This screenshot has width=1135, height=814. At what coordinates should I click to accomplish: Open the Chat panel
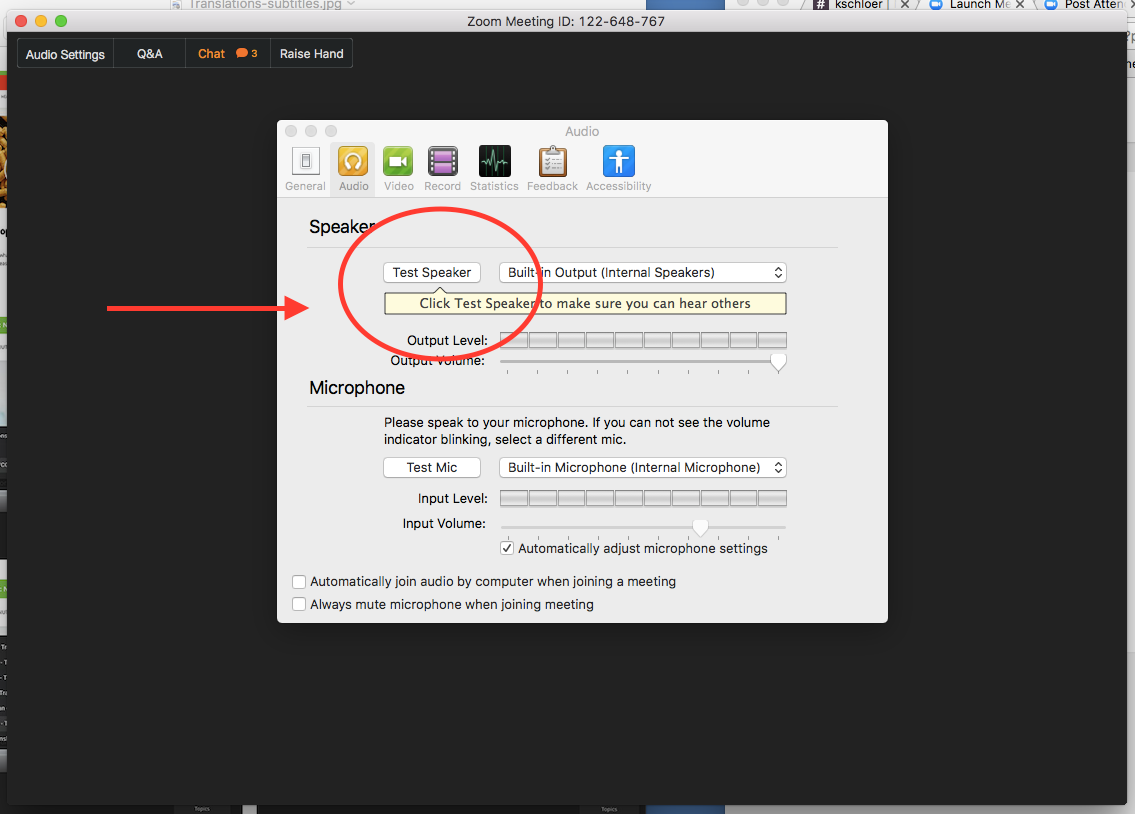pos(227,54)
